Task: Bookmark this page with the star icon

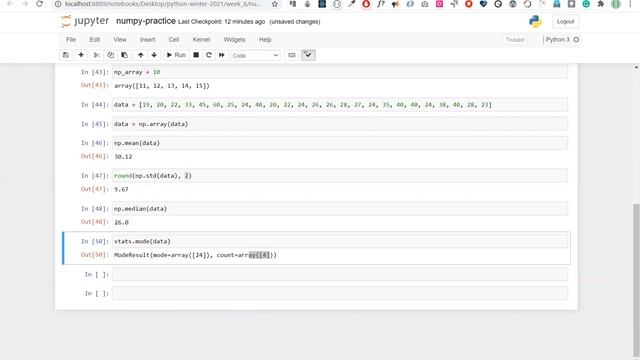Action: (x=275, y=4)
